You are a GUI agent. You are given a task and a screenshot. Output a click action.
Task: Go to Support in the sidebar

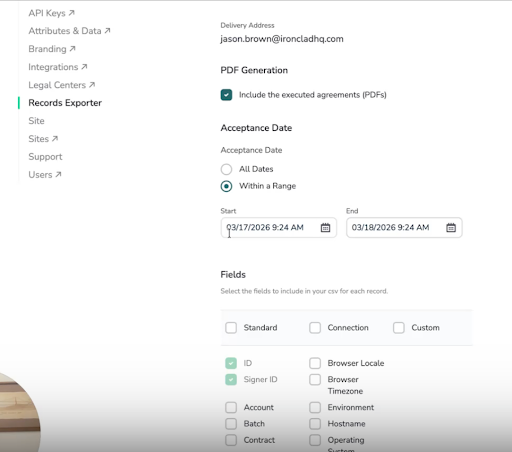(45, 157)
